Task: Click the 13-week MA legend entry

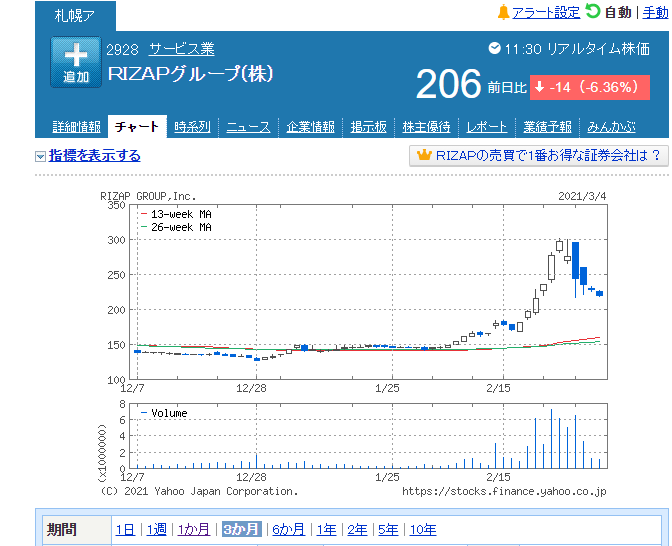Action: click(176, 214)
